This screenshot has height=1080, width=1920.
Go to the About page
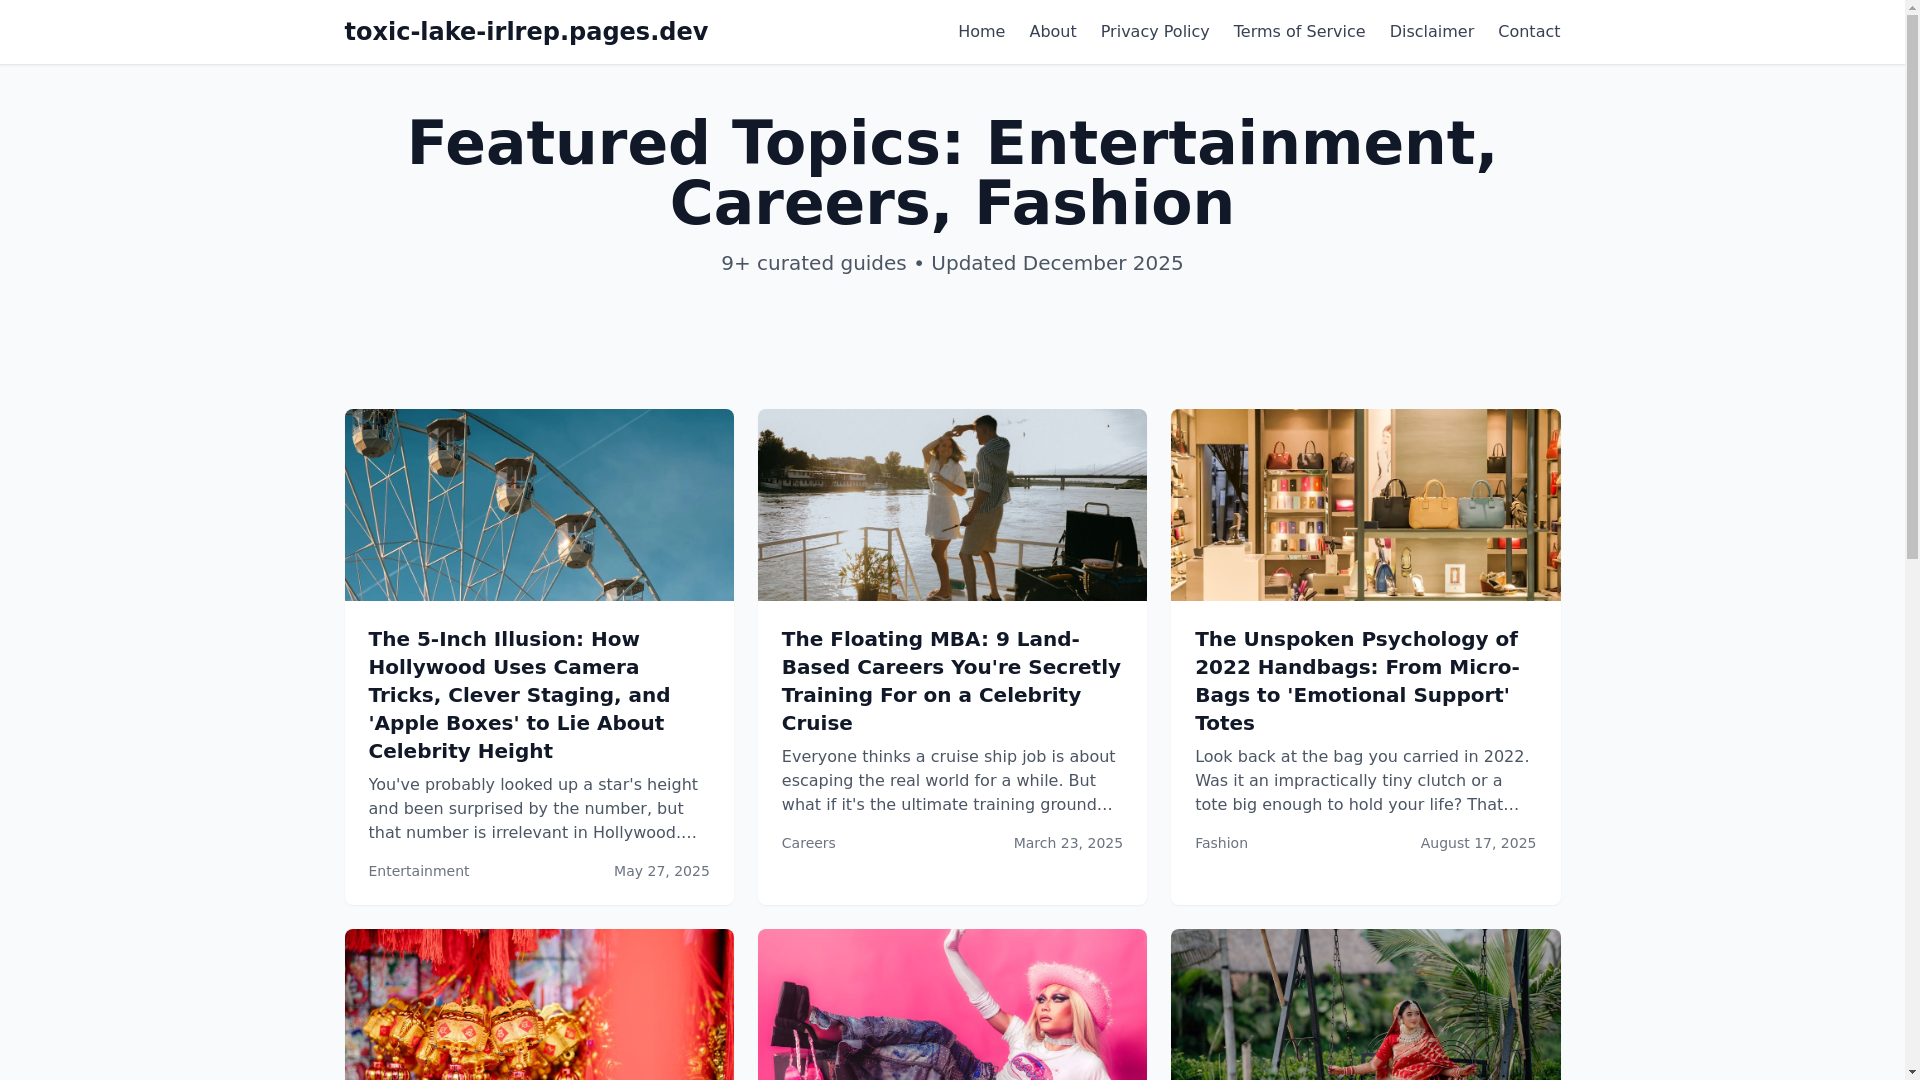pyautogui.click(x=1052, y=32)
